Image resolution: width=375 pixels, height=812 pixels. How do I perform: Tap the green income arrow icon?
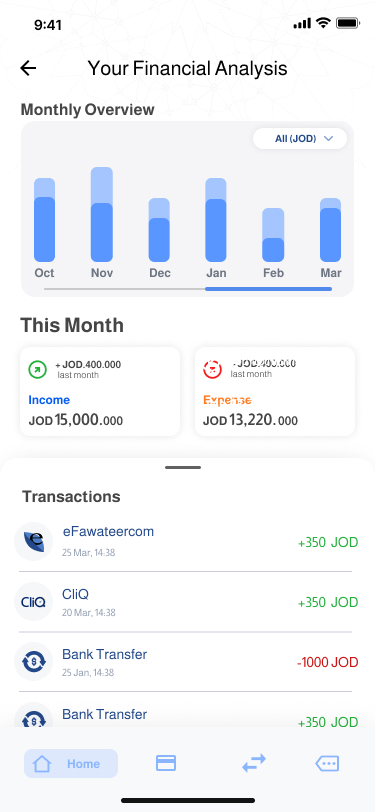point(37,369)
